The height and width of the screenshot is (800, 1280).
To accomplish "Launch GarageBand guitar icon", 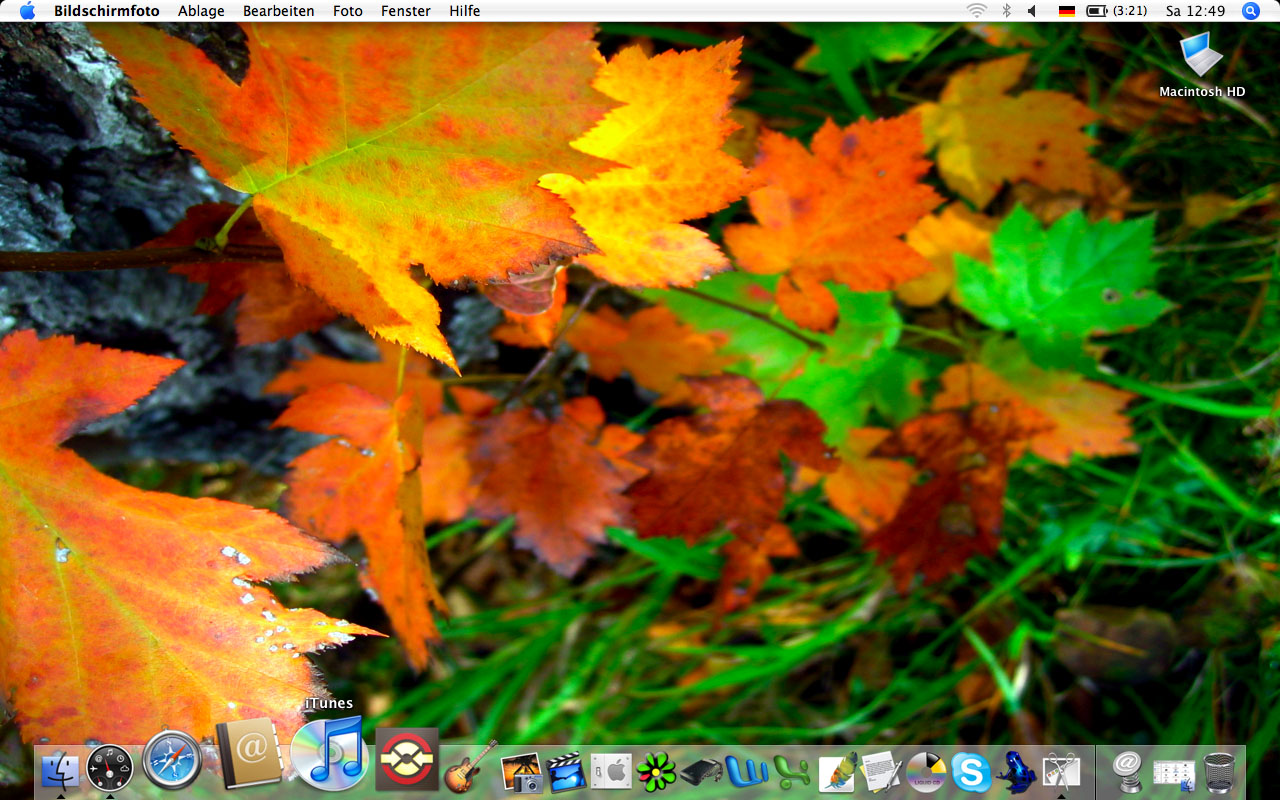I will tap(470, 768).
